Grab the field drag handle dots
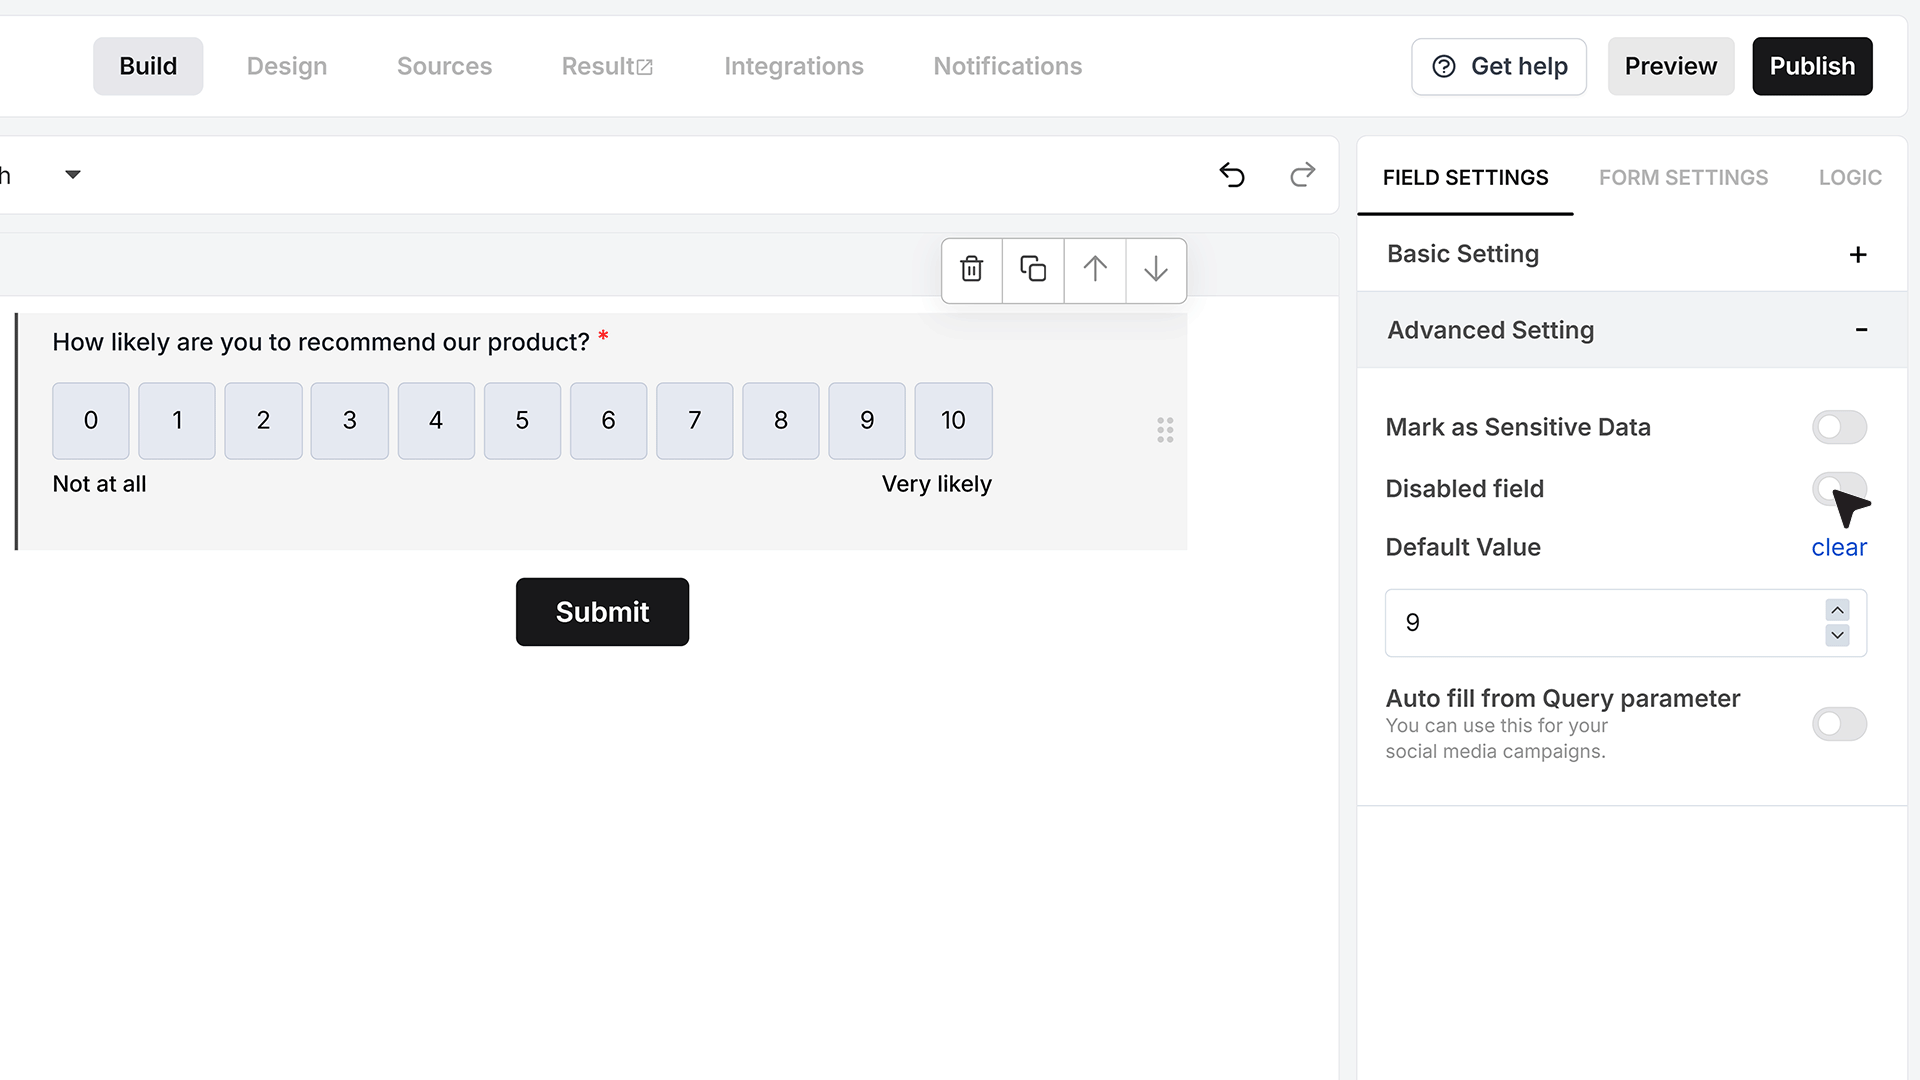Image resolution: width=1920 pixels, height=1080 pixels. [x=1165, y=430]
